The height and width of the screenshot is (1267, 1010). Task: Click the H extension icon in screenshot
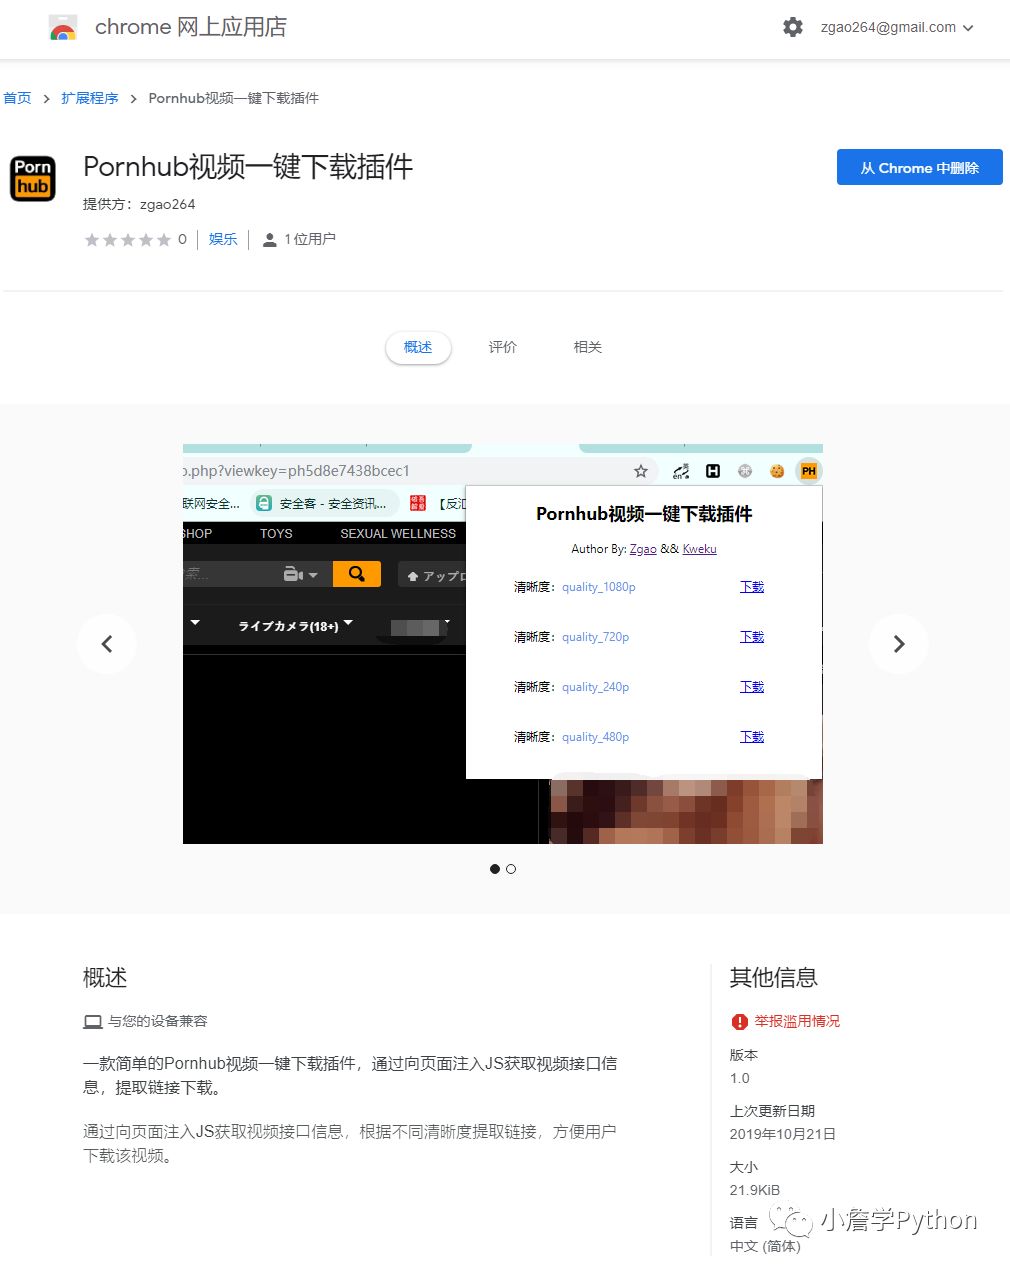[x=713, y=471]
